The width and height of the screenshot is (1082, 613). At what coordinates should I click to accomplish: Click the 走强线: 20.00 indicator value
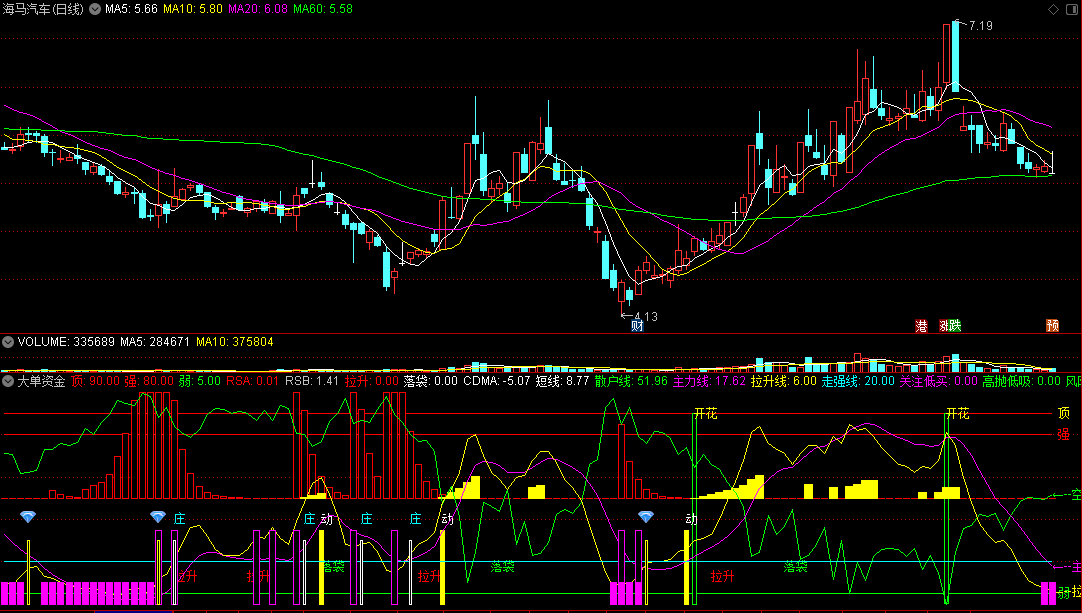[858, 381]
